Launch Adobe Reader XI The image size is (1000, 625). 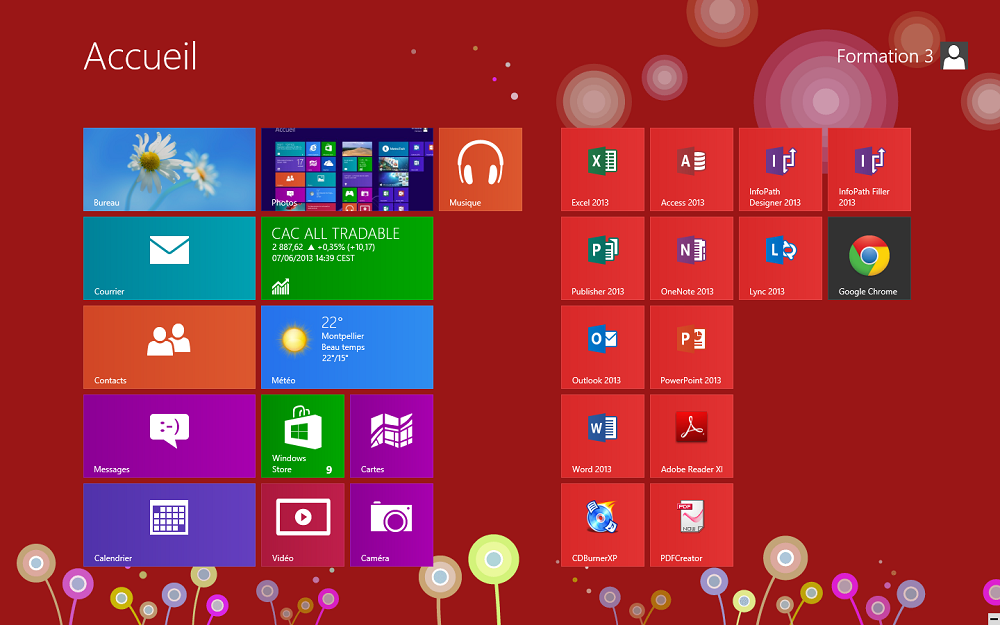tap(691, 436)
